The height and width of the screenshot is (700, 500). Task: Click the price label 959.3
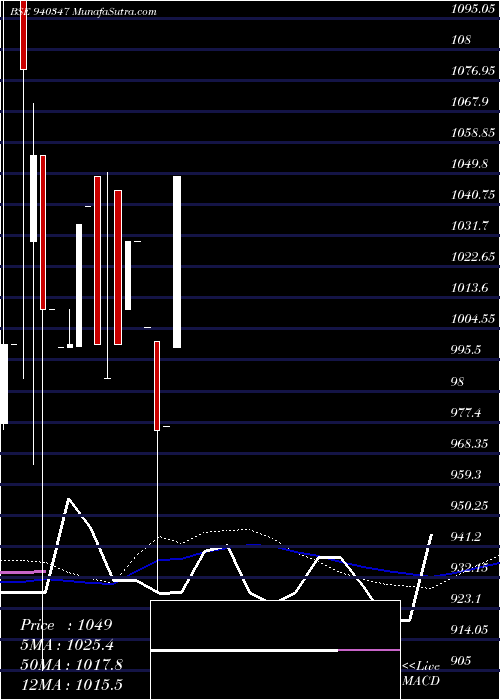[467, 474]
